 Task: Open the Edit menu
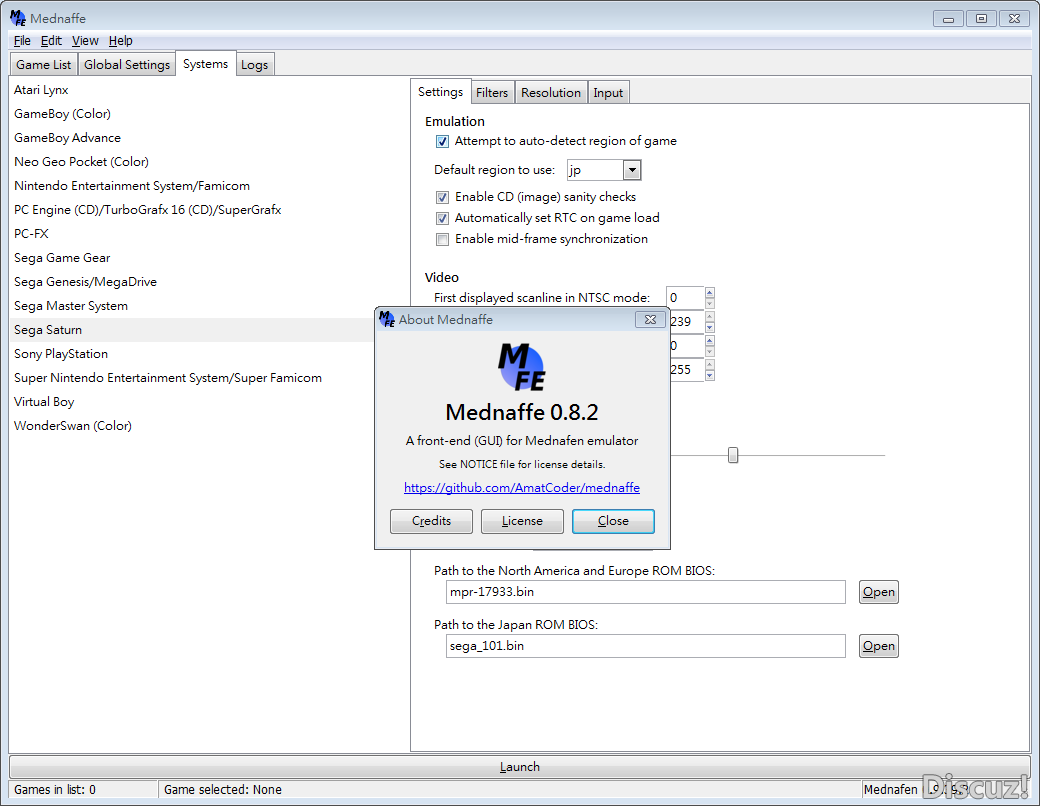[x=51, y=40]
